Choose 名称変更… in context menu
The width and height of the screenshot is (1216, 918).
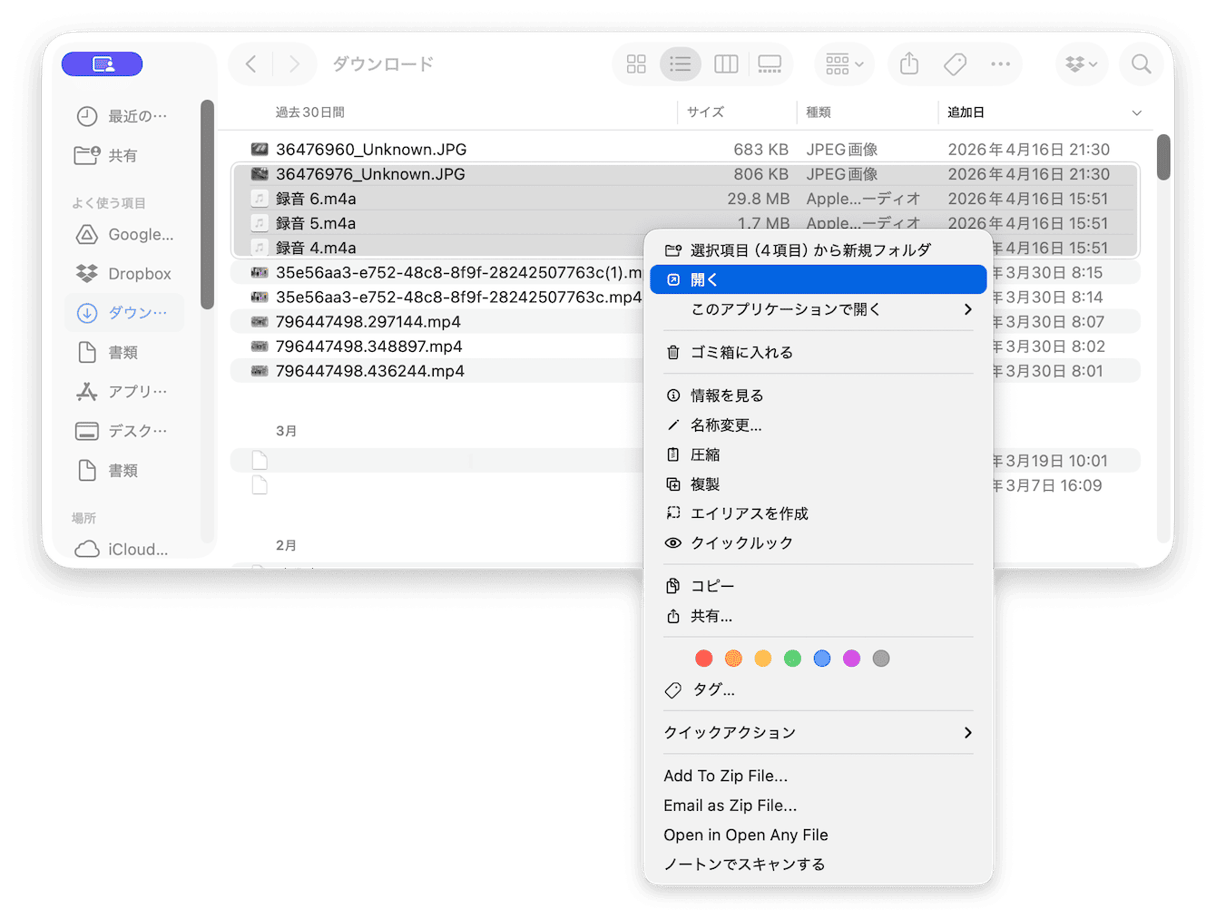818,425
